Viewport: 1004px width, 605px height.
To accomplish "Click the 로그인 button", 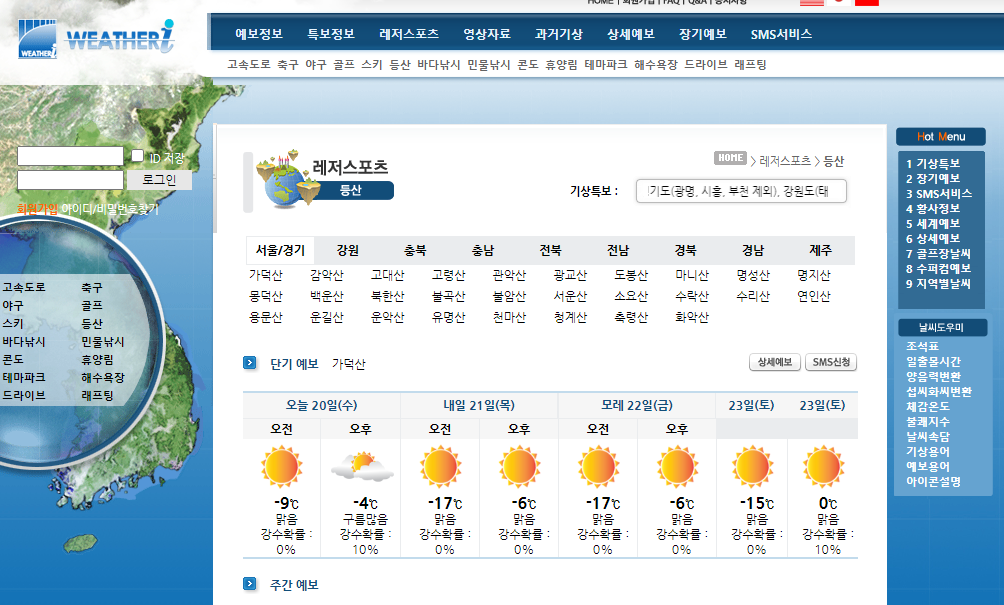I will (159, 180).
